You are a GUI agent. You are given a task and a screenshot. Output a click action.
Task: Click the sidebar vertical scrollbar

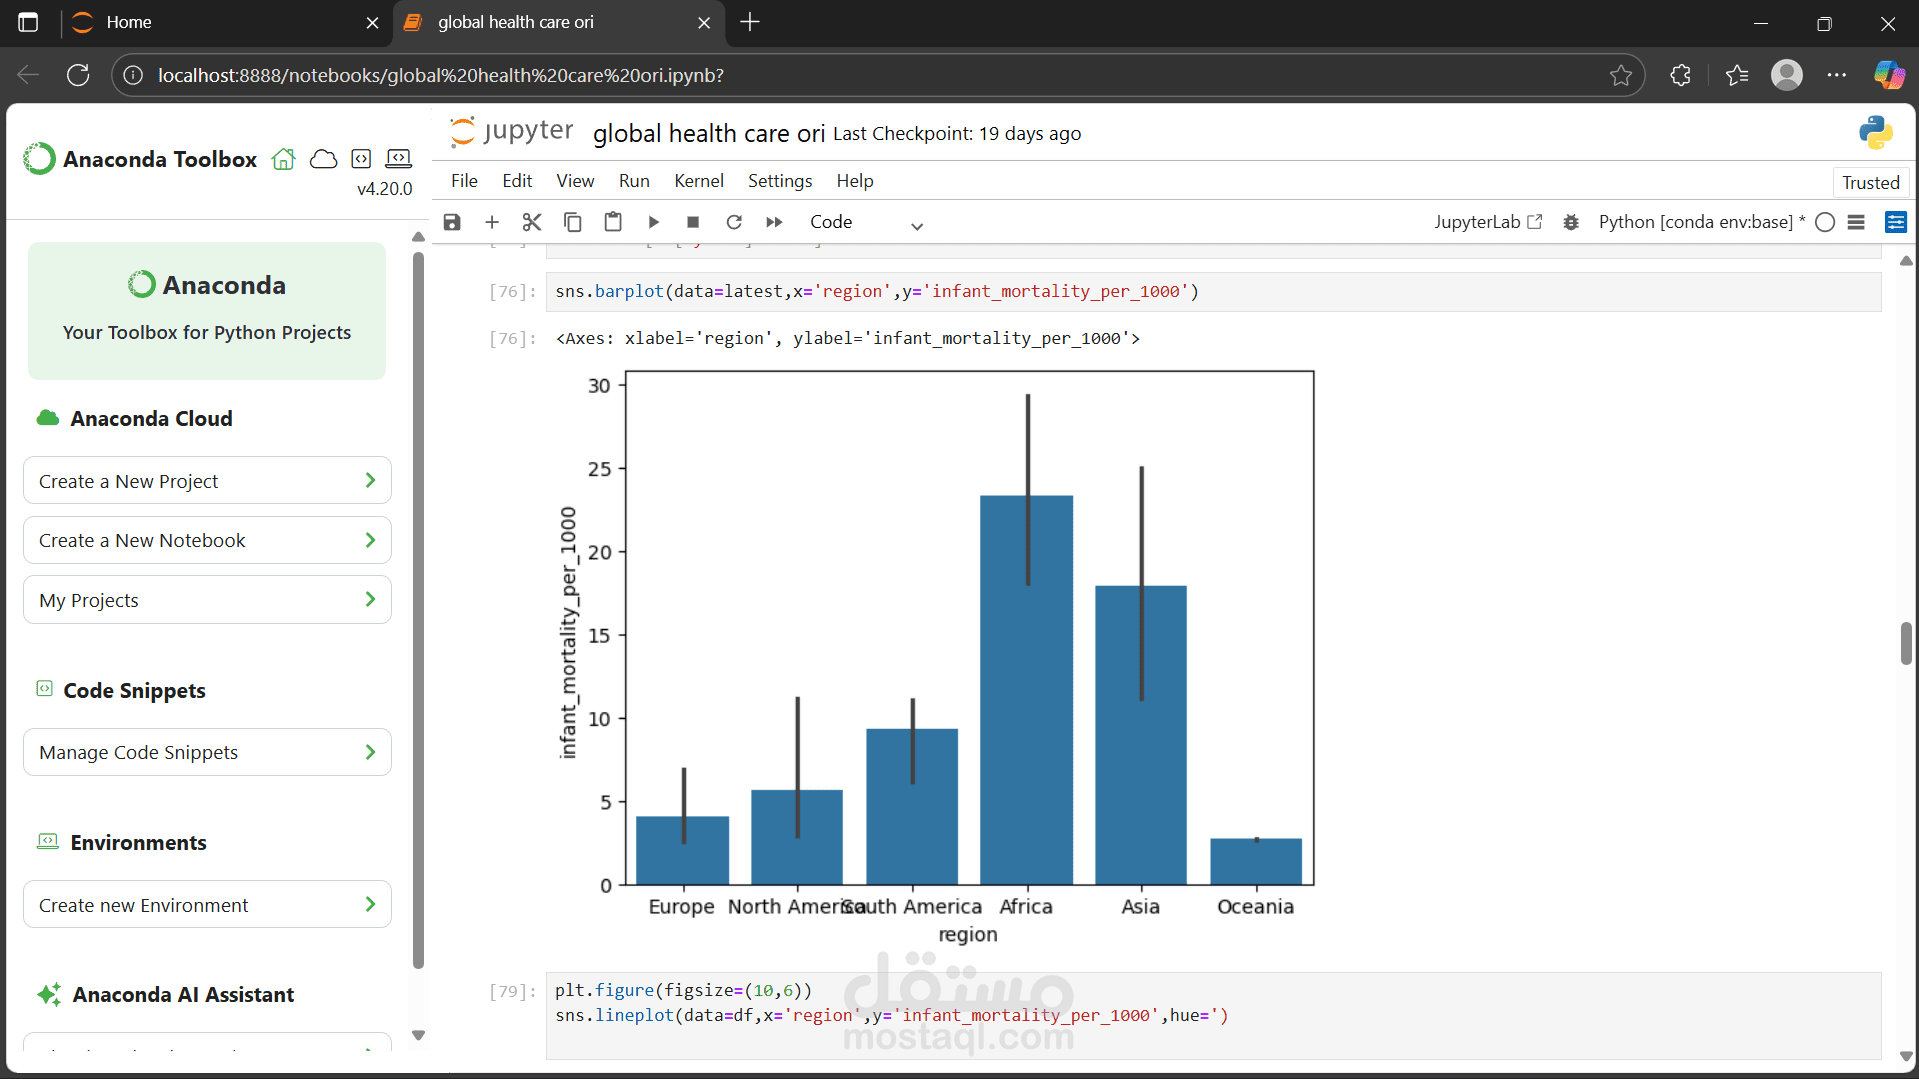[418, 610]
